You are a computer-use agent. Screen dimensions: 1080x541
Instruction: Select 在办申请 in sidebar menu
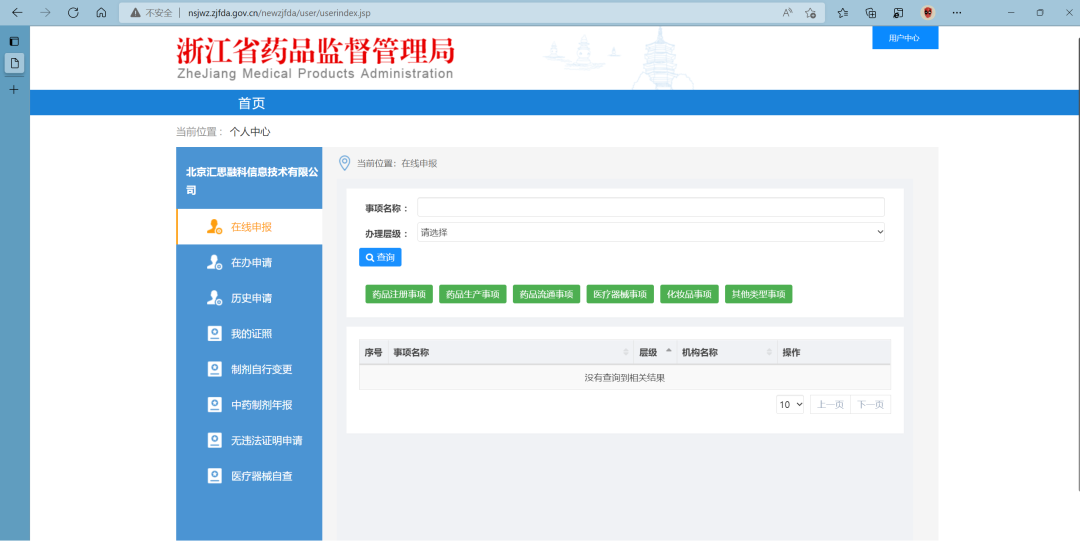click(x=251, y=263)
